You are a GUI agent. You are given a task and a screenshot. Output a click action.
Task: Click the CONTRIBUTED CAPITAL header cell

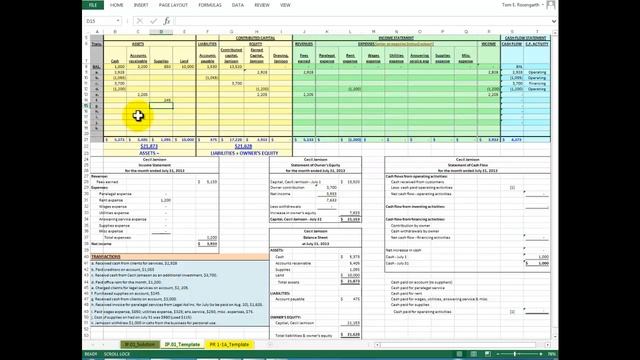coord(256,38)
